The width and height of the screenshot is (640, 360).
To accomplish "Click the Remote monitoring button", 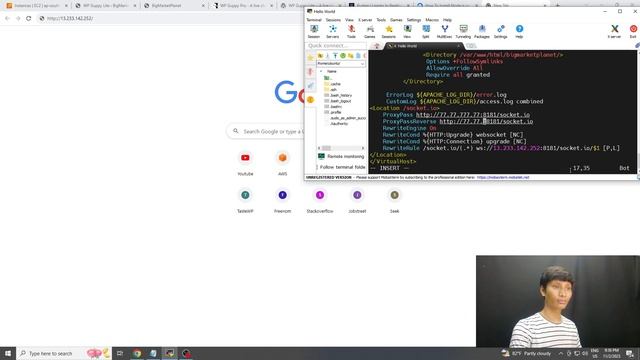I will pos(341,156).
